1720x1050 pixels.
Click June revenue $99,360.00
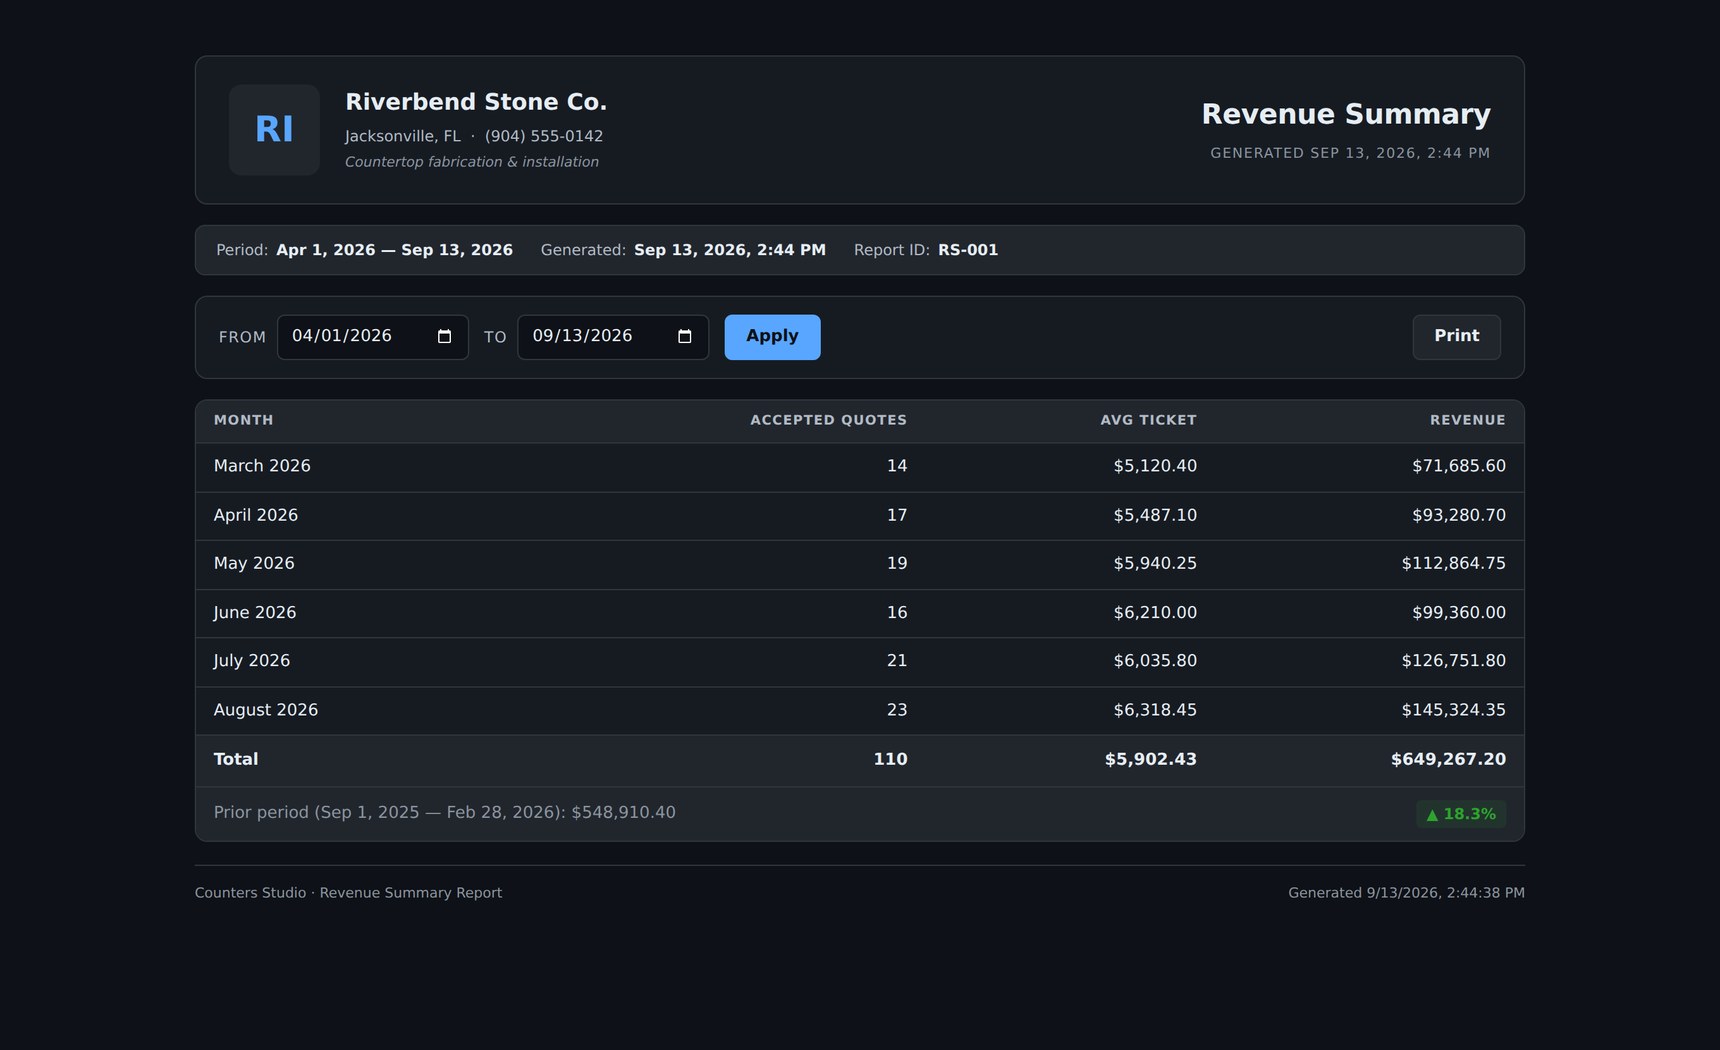click(1458, 613)
